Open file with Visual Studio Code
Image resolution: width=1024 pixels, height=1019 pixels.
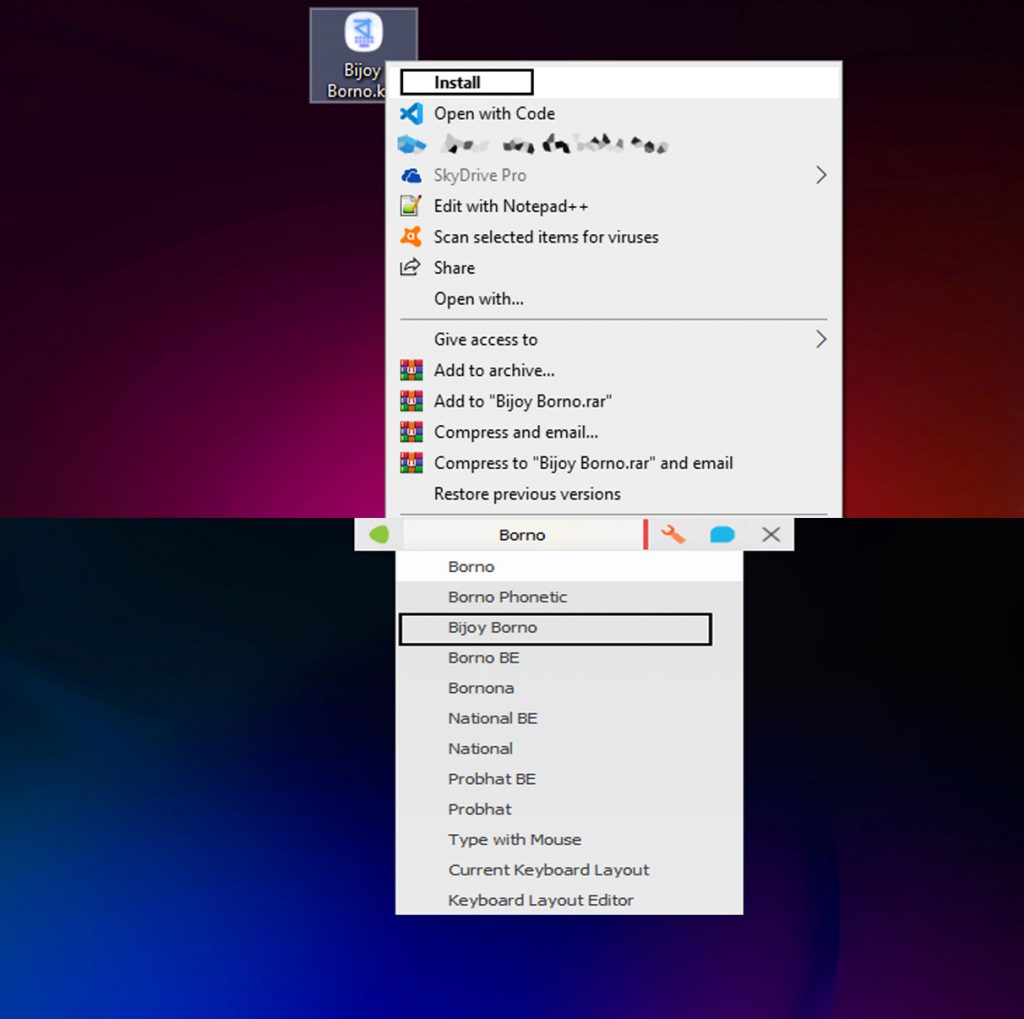coord(613,114)
